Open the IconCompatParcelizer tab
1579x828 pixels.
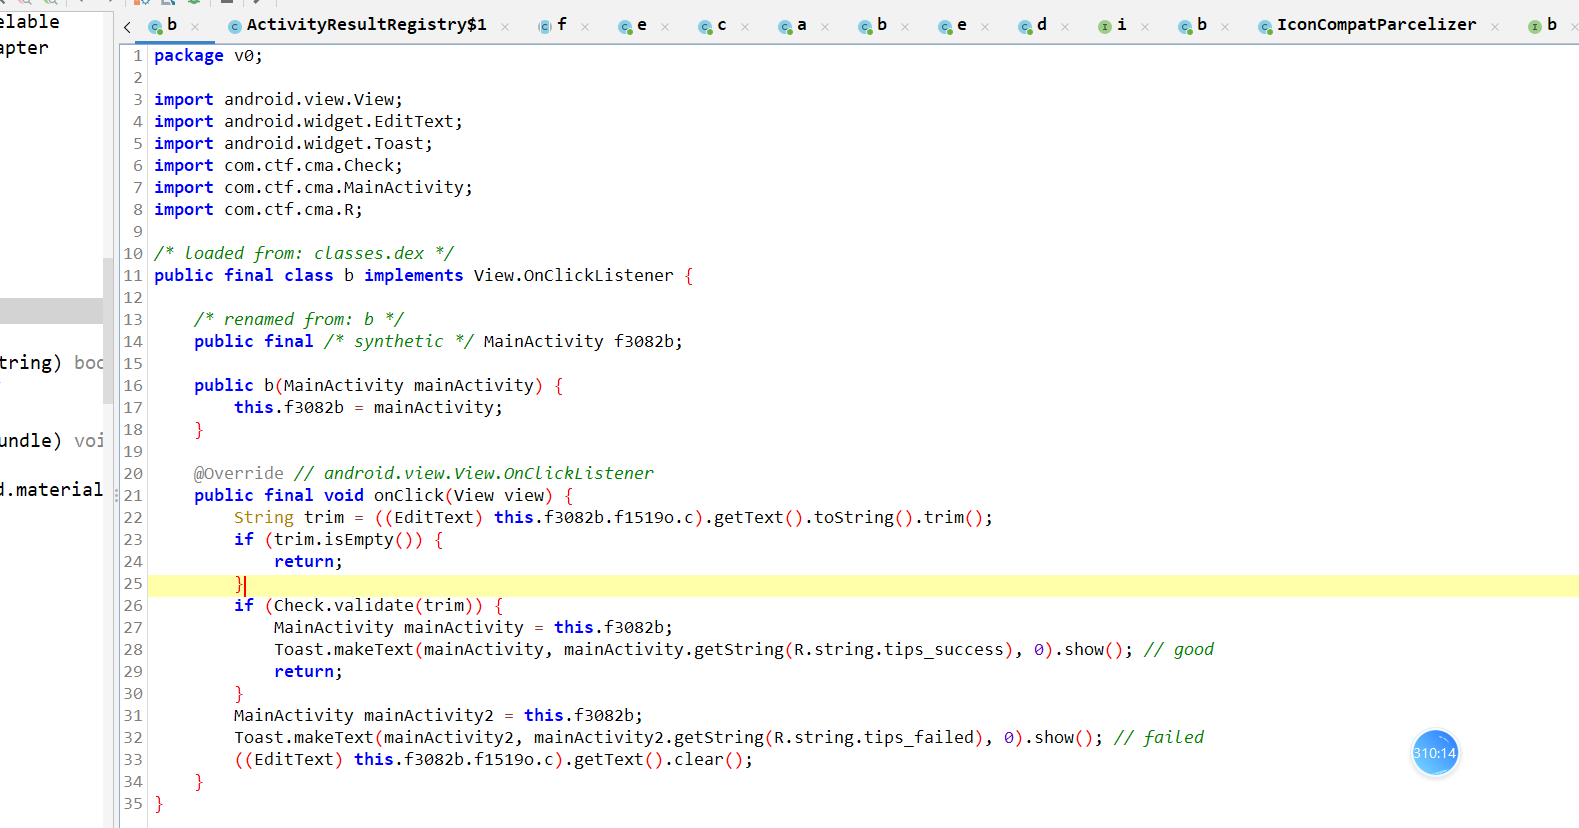[1367, 25]
